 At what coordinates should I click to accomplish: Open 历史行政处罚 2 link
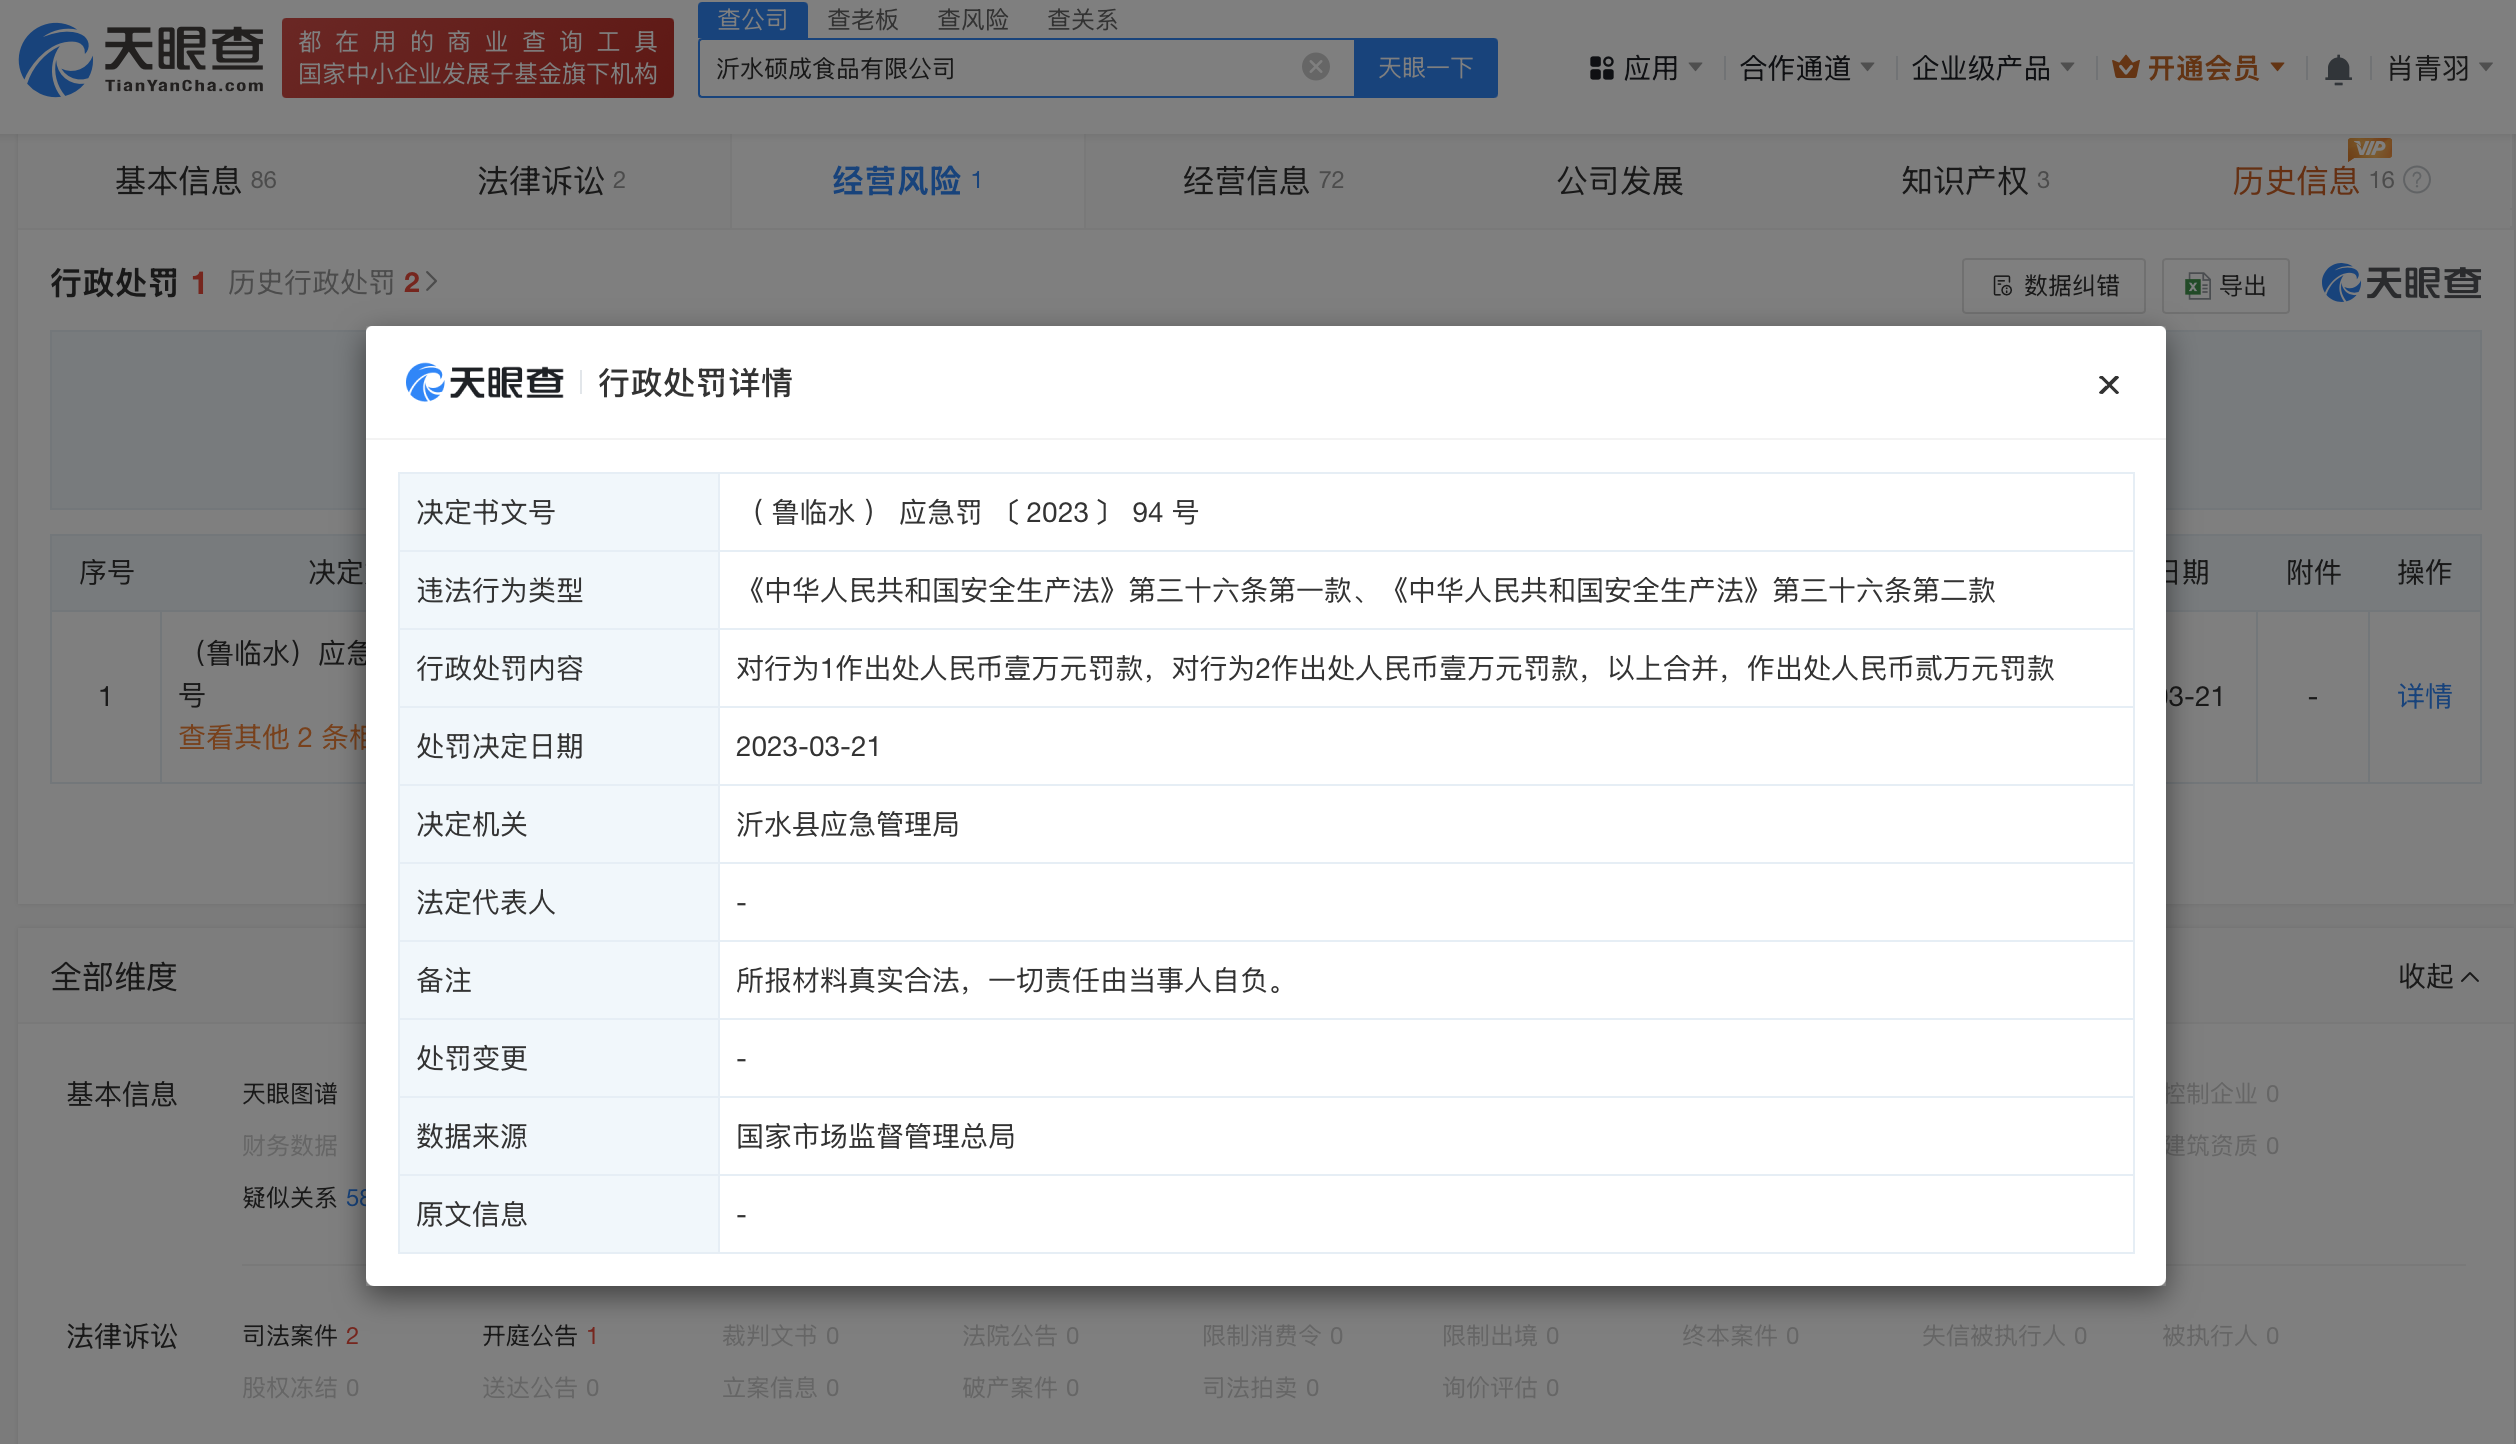332,283
